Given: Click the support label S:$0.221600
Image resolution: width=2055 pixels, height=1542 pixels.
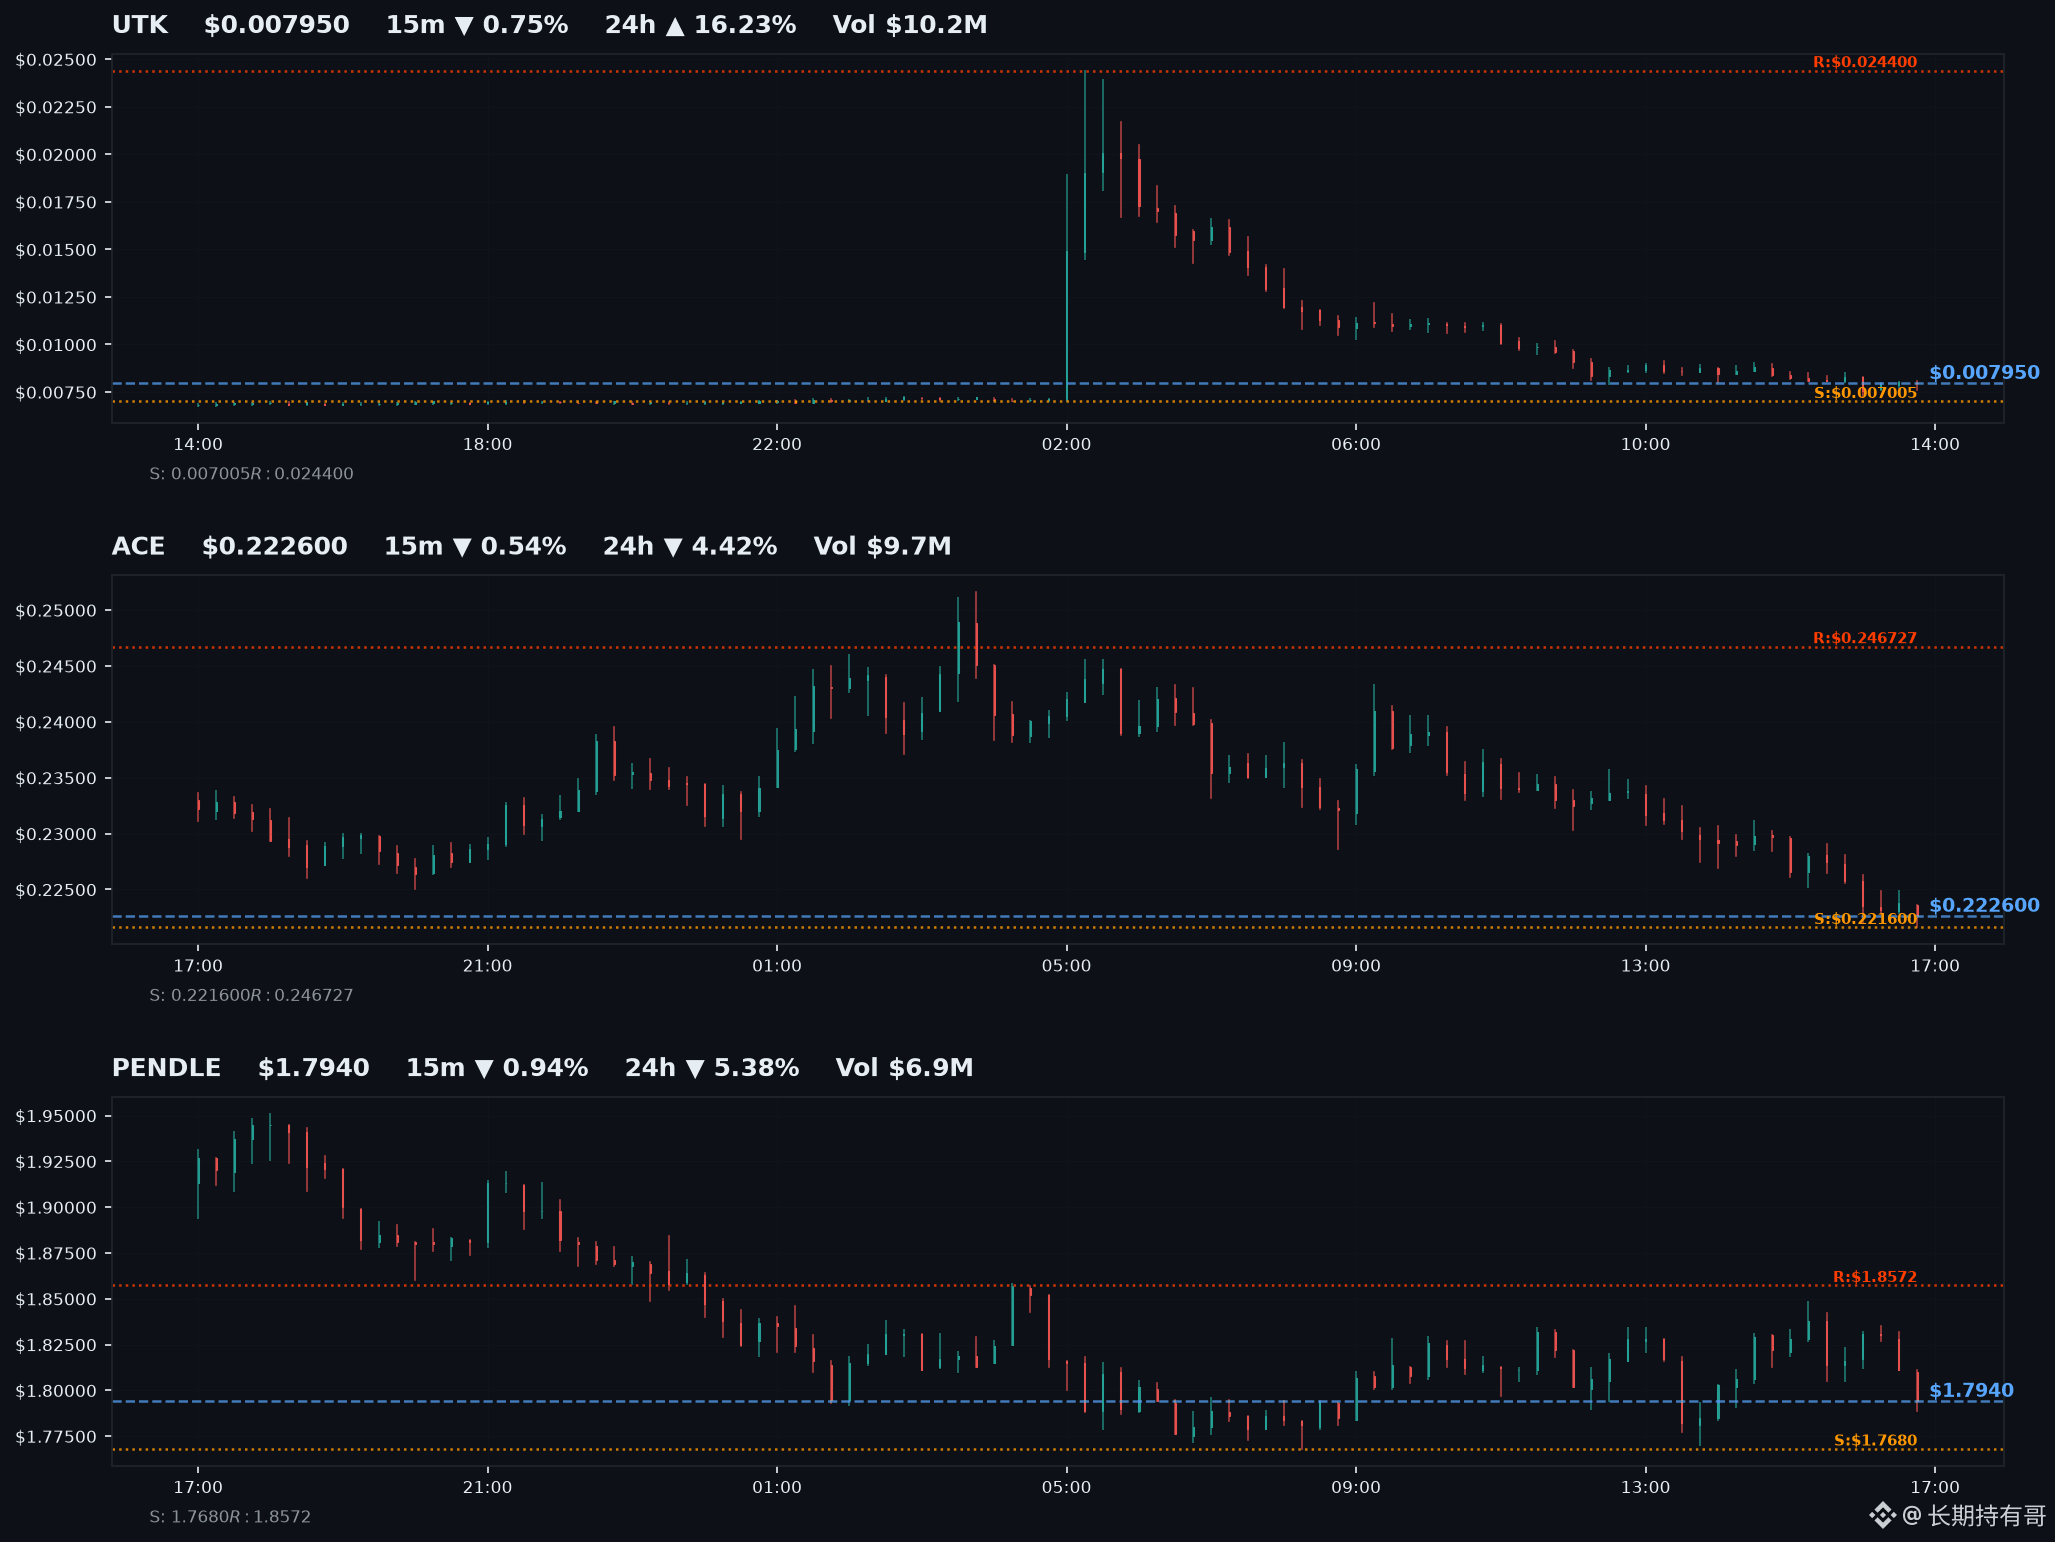Looking at the screenshot, I should 1866,919.
